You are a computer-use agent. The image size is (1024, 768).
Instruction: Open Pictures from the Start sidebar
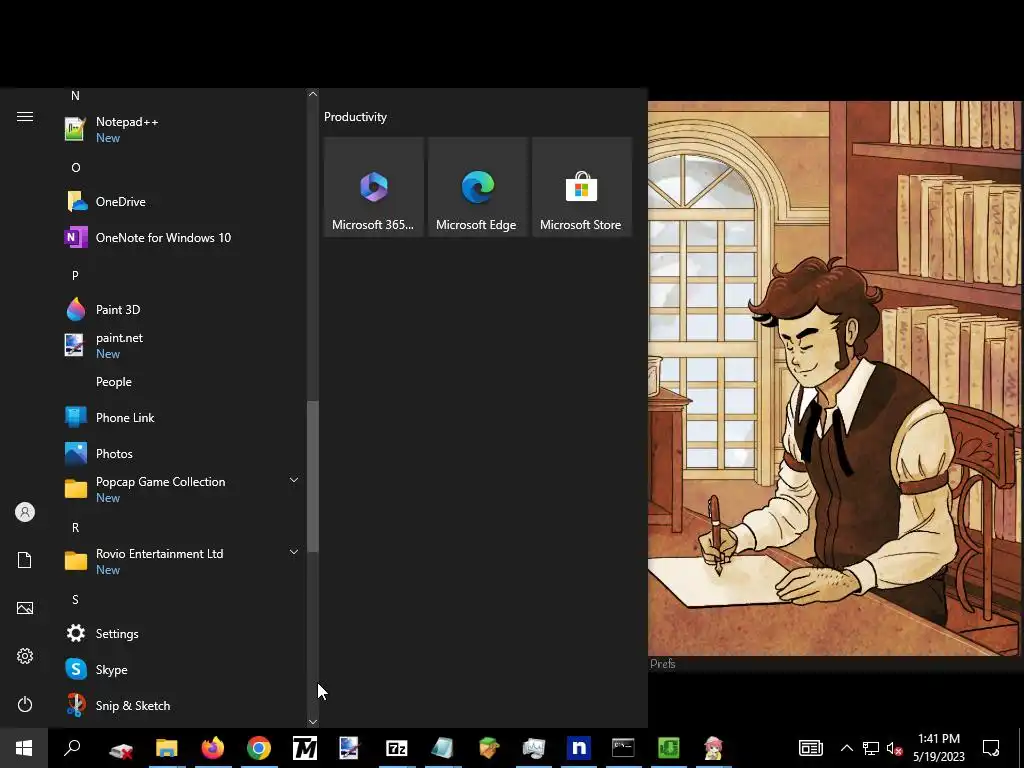(x=25, y=608)
